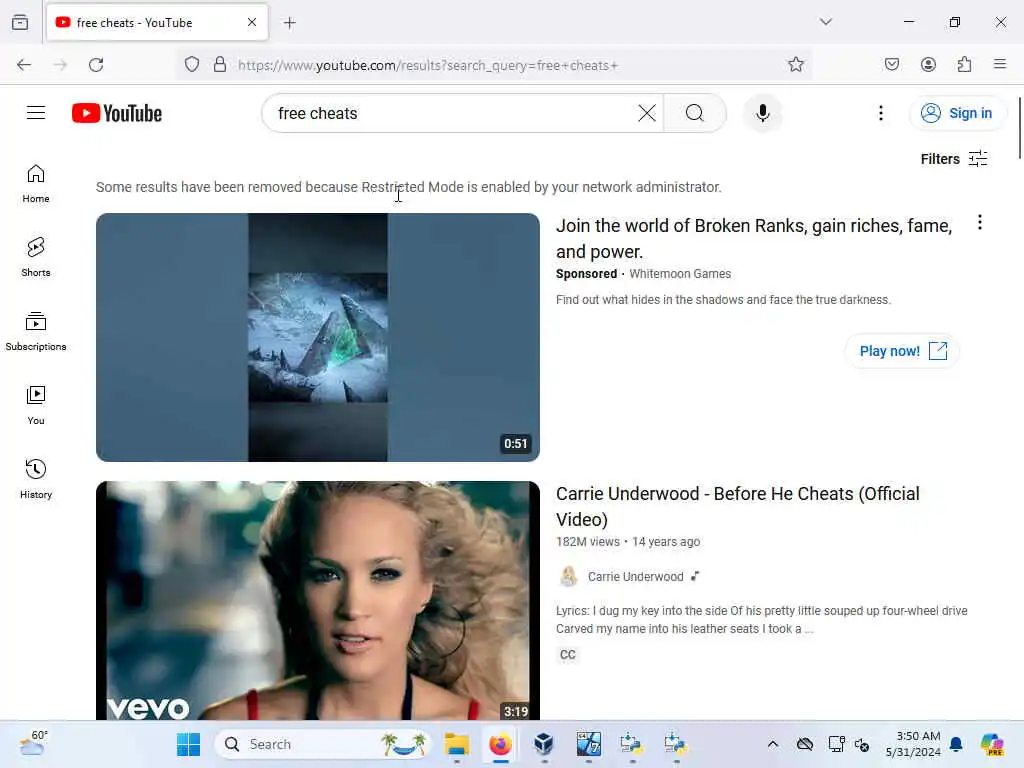Image resolution: width=1024 pixels, height=768 pixels.
Task: Click the YouTube logo
Action: point(117,113)
